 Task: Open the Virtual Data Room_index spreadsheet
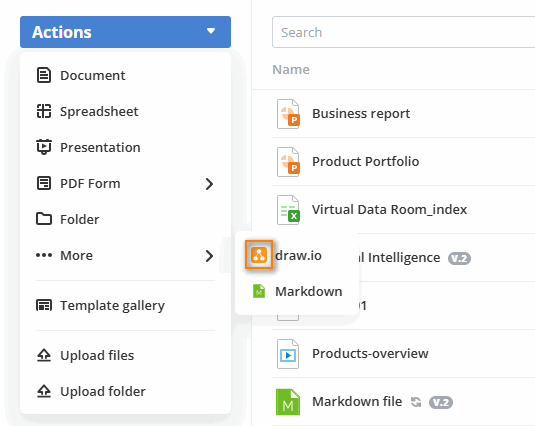[389, 209]
